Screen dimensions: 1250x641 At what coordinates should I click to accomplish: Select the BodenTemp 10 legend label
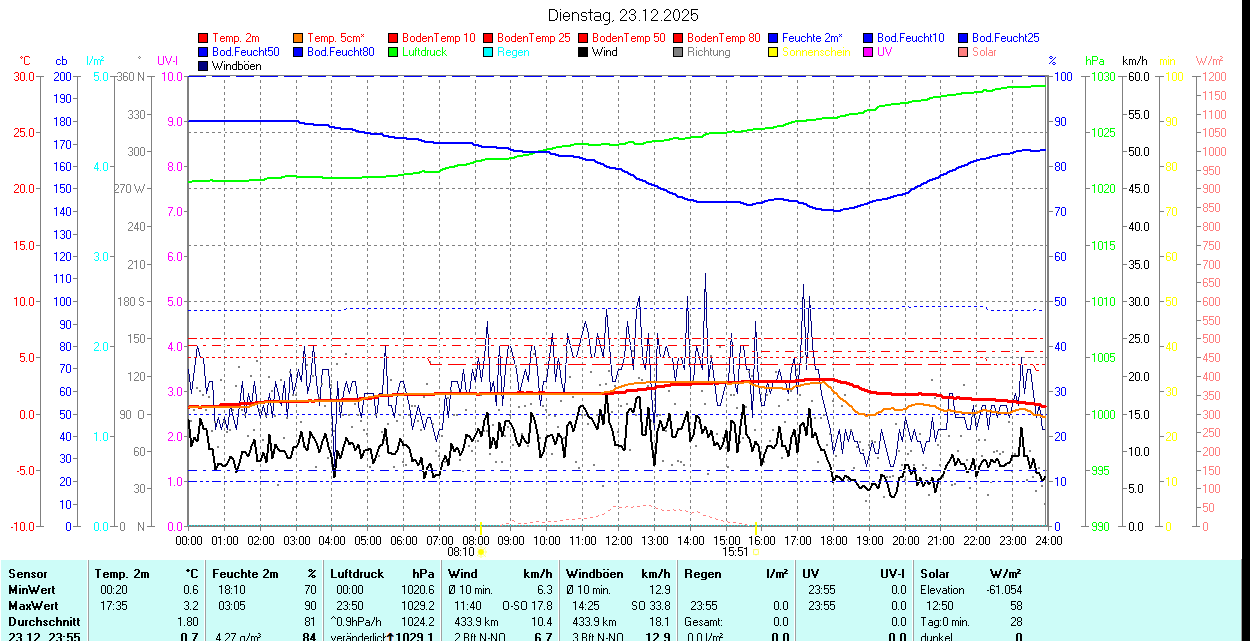[x=438, y=38]
